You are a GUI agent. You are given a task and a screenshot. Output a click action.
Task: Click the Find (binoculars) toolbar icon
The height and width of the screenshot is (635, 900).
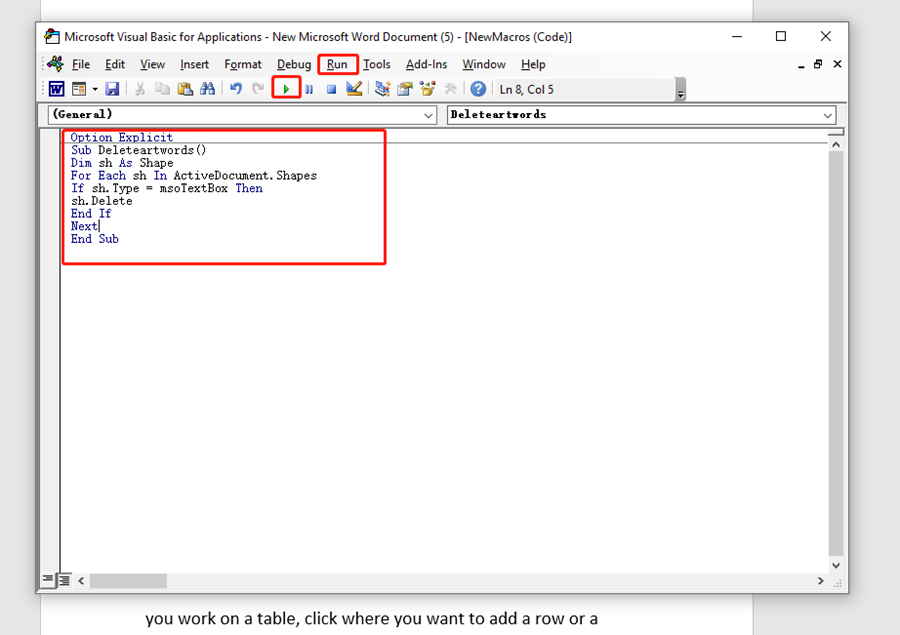[x=208, y=88]
